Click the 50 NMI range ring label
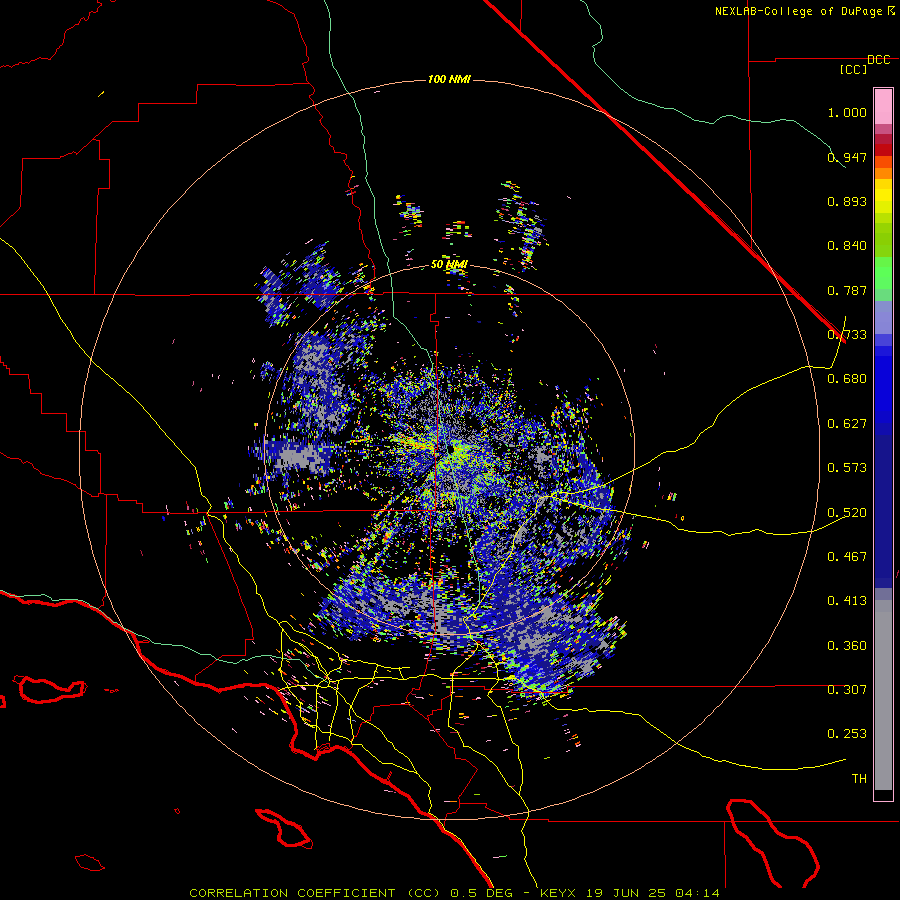 449,265
